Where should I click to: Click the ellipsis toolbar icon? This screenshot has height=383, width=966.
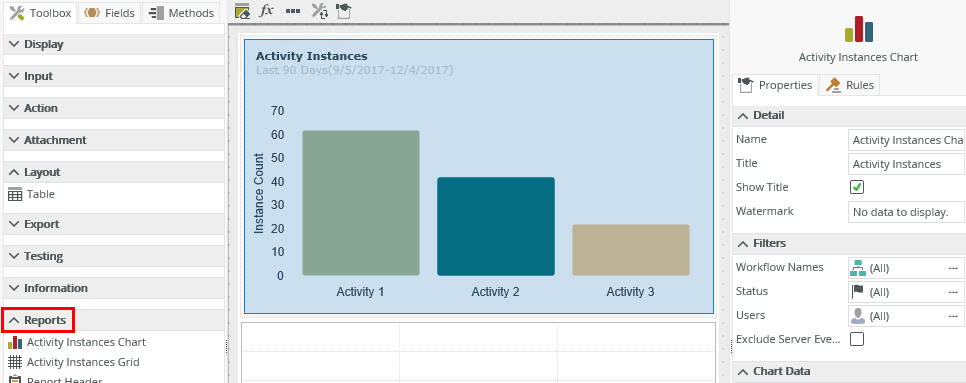[293, 11]
